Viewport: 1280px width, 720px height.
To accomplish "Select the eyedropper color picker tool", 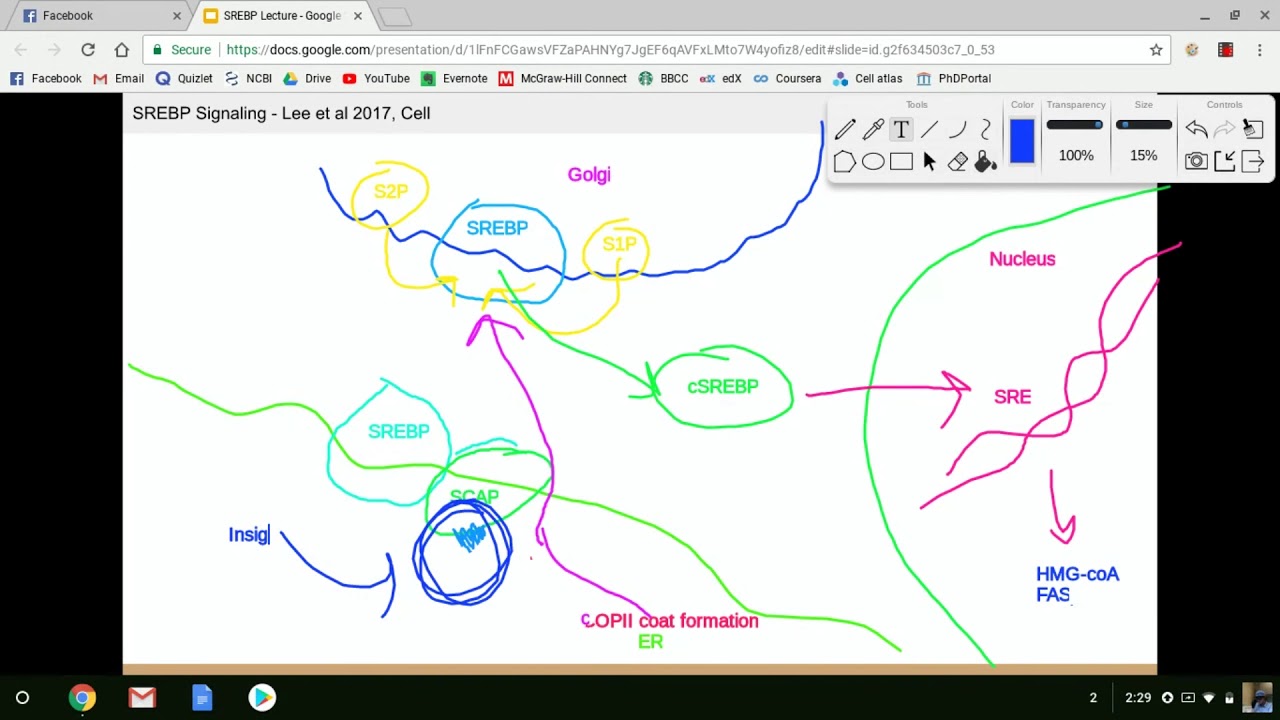I will pos(873,129).
